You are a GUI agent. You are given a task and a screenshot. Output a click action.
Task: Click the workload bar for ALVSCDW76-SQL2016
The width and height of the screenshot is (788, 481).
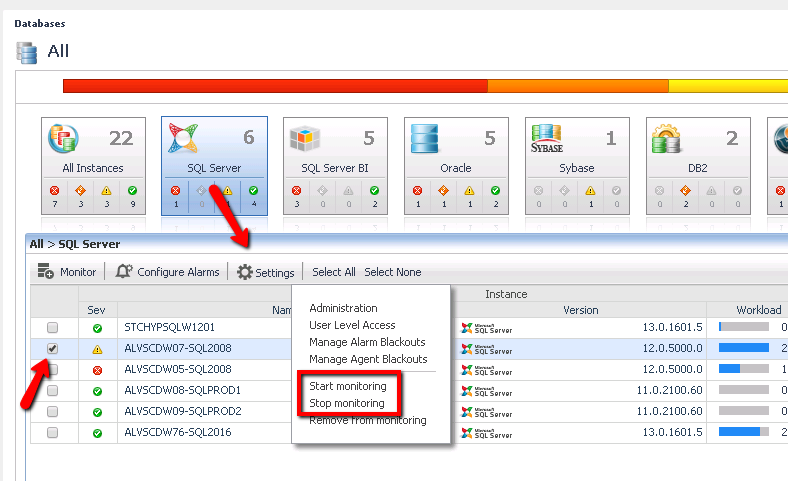tap(744, 432)
